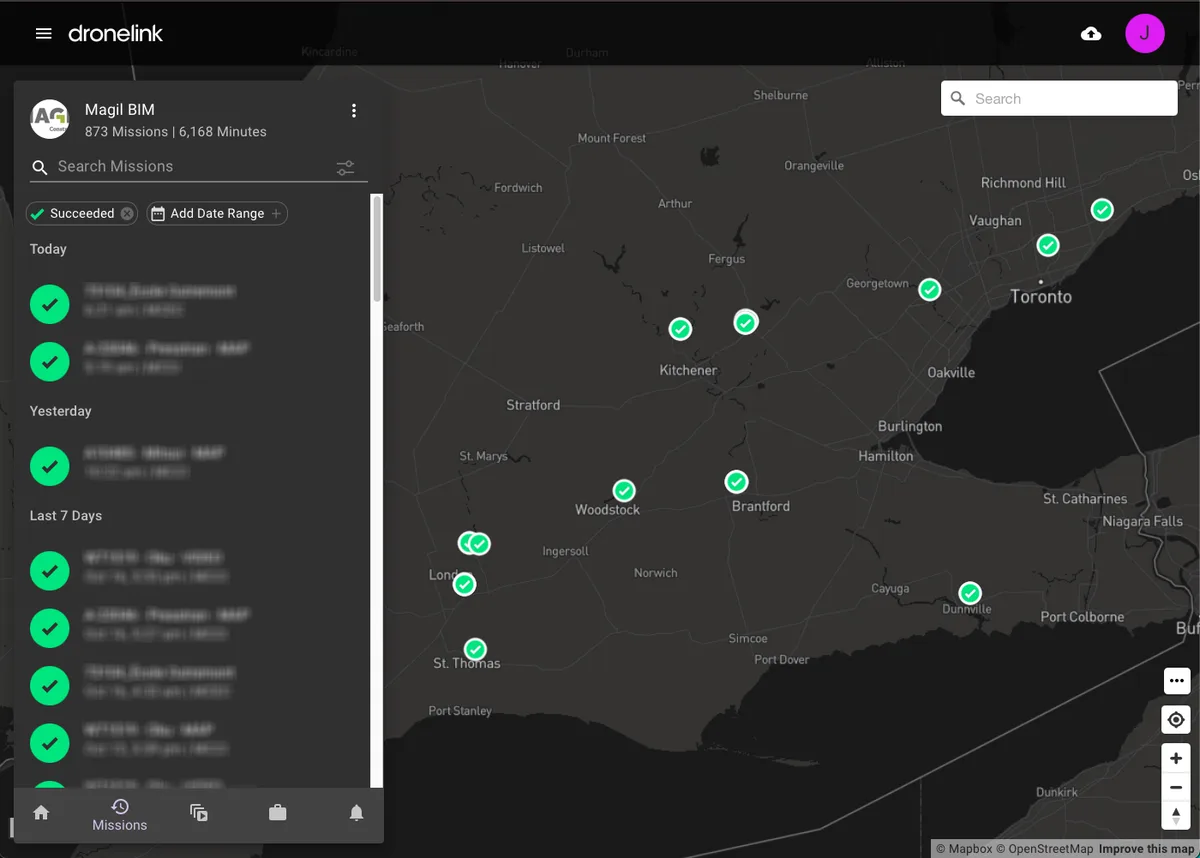Click the Stratford map label
This screenshot has width=1200, height=858.
(x=533, y=405)
